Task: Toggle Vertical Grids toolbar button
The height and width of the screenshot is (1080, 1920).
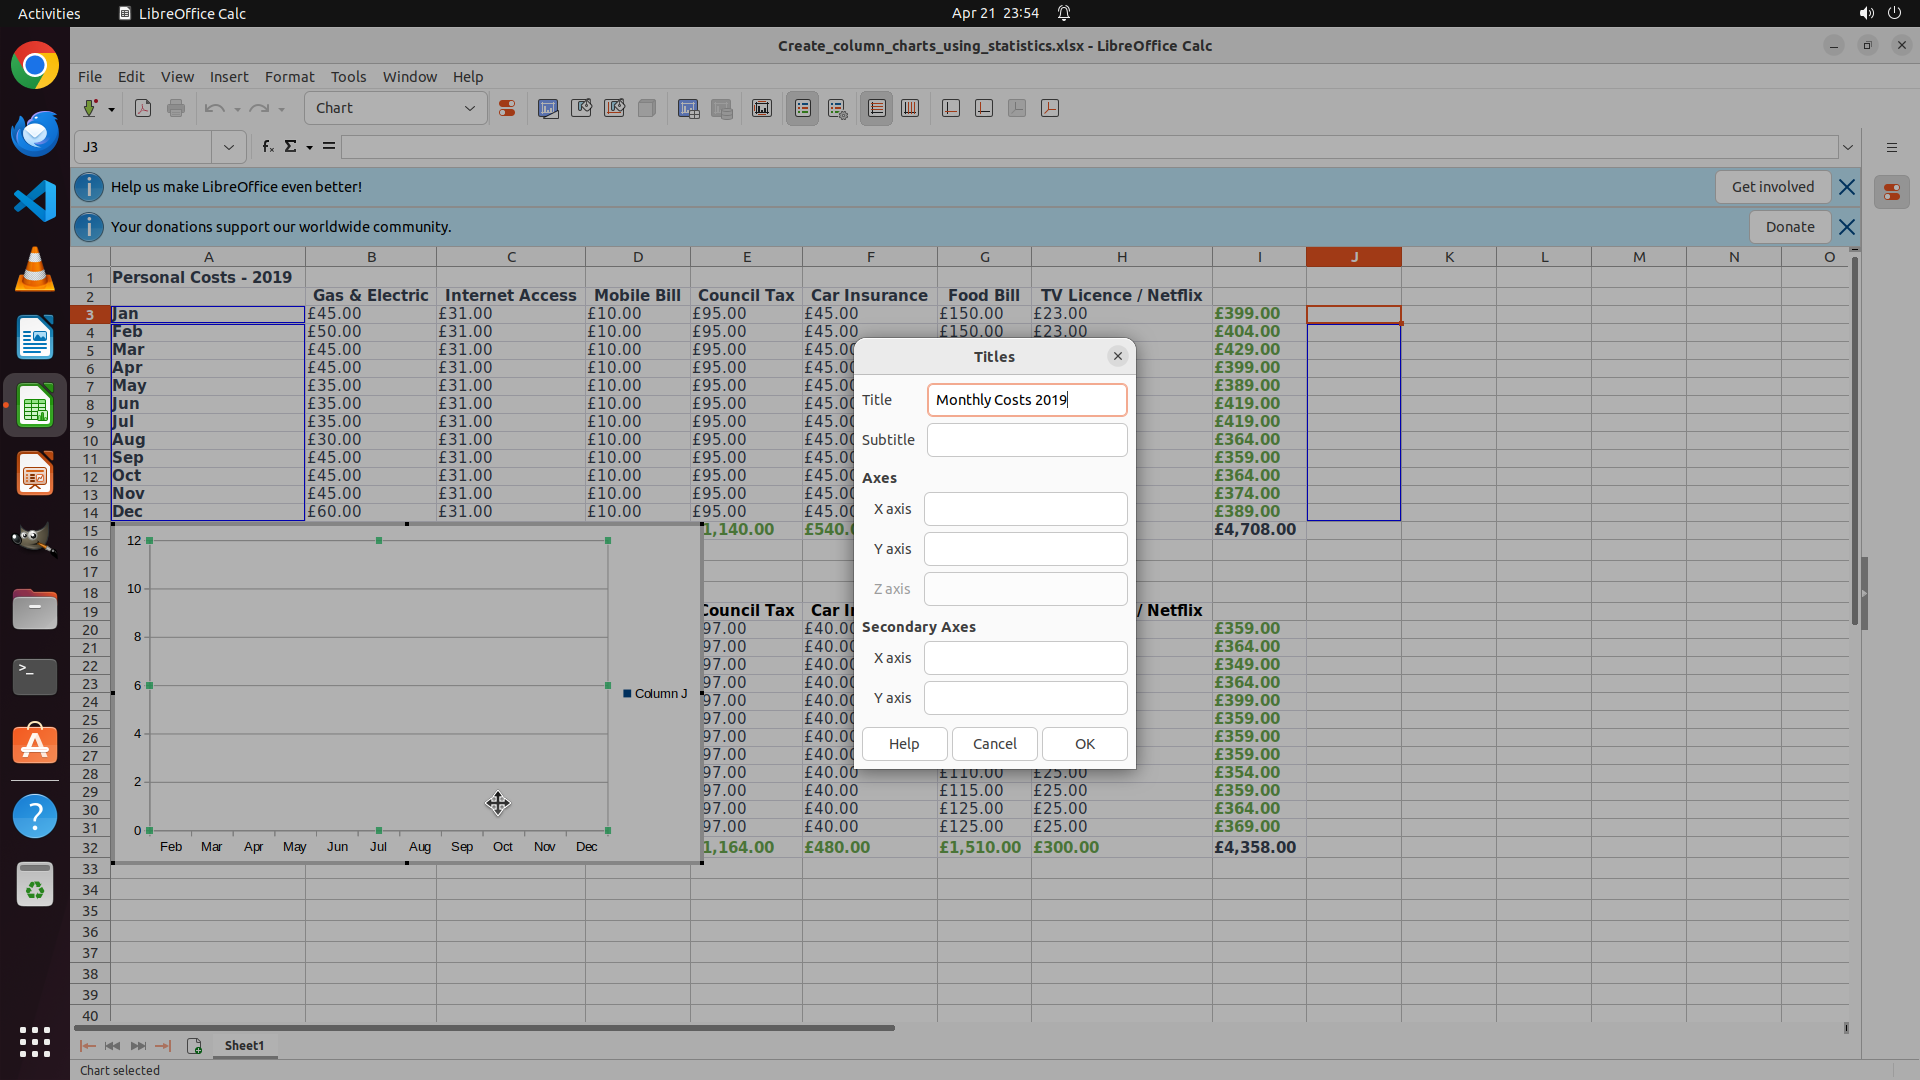Action: (x=910, y=108)
